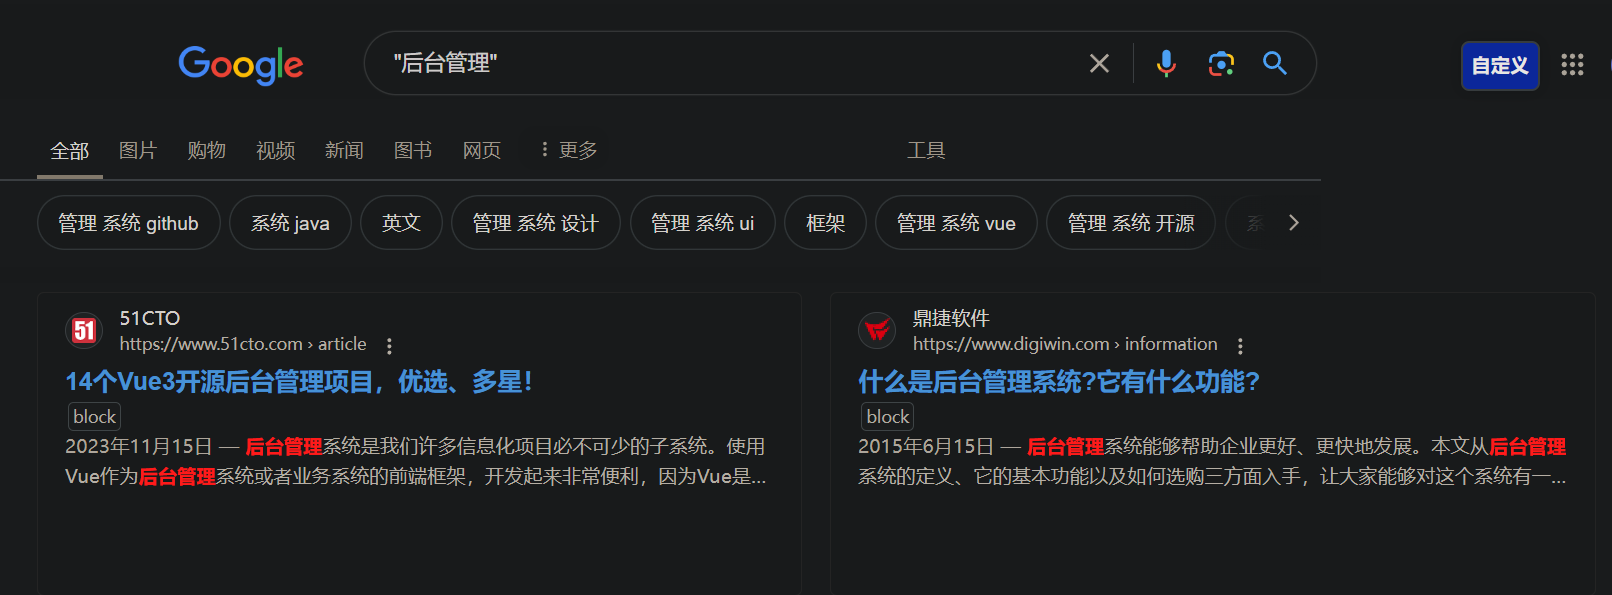Click the magnifier search icon
Screen dimensions: 1612x595
1275,64
